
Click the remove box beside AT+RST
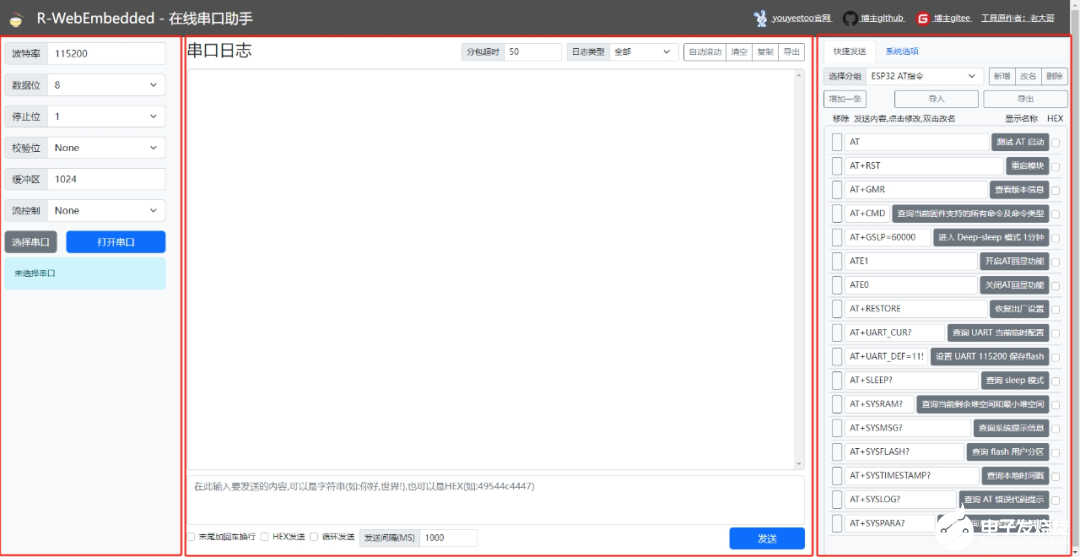837,166
